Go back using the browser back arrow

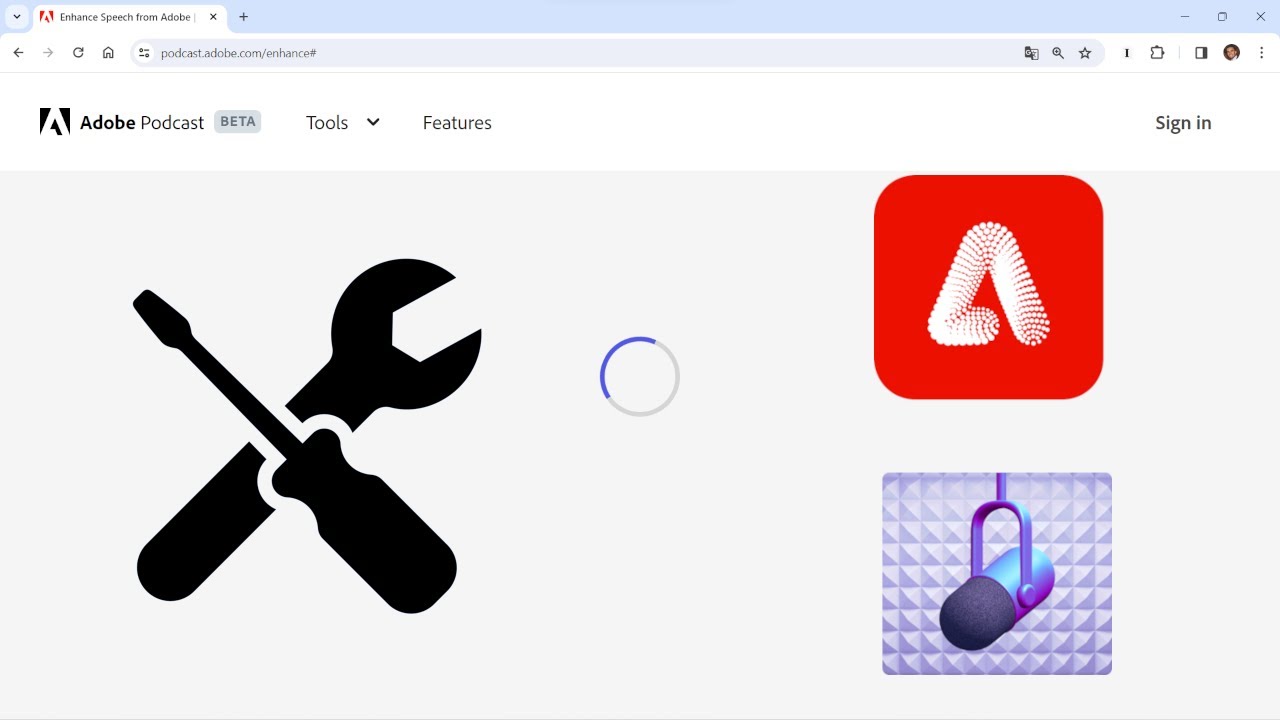coord(18,53)
